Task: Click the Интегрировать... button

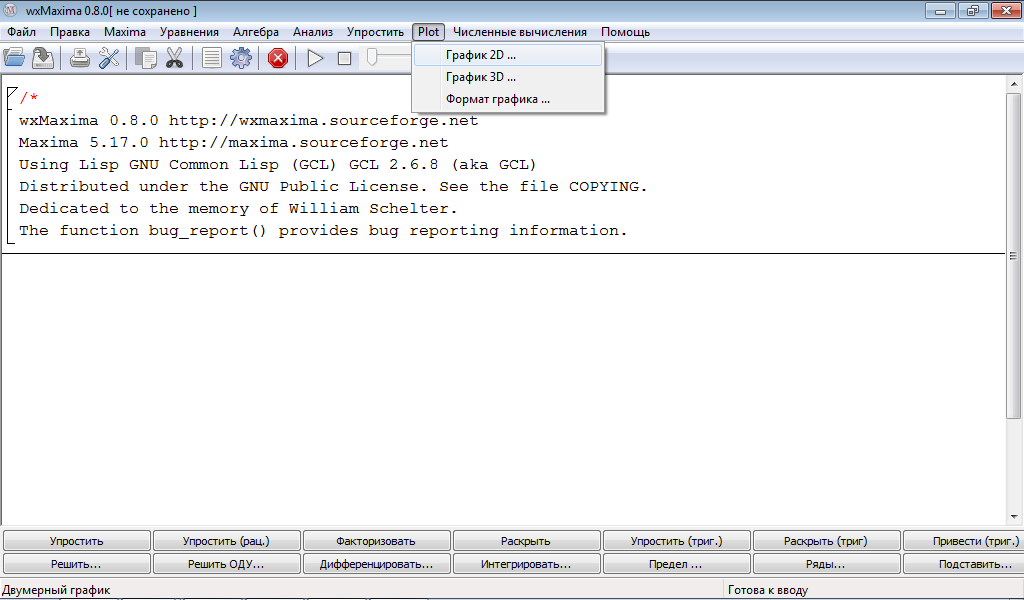Action: point(526,563)
